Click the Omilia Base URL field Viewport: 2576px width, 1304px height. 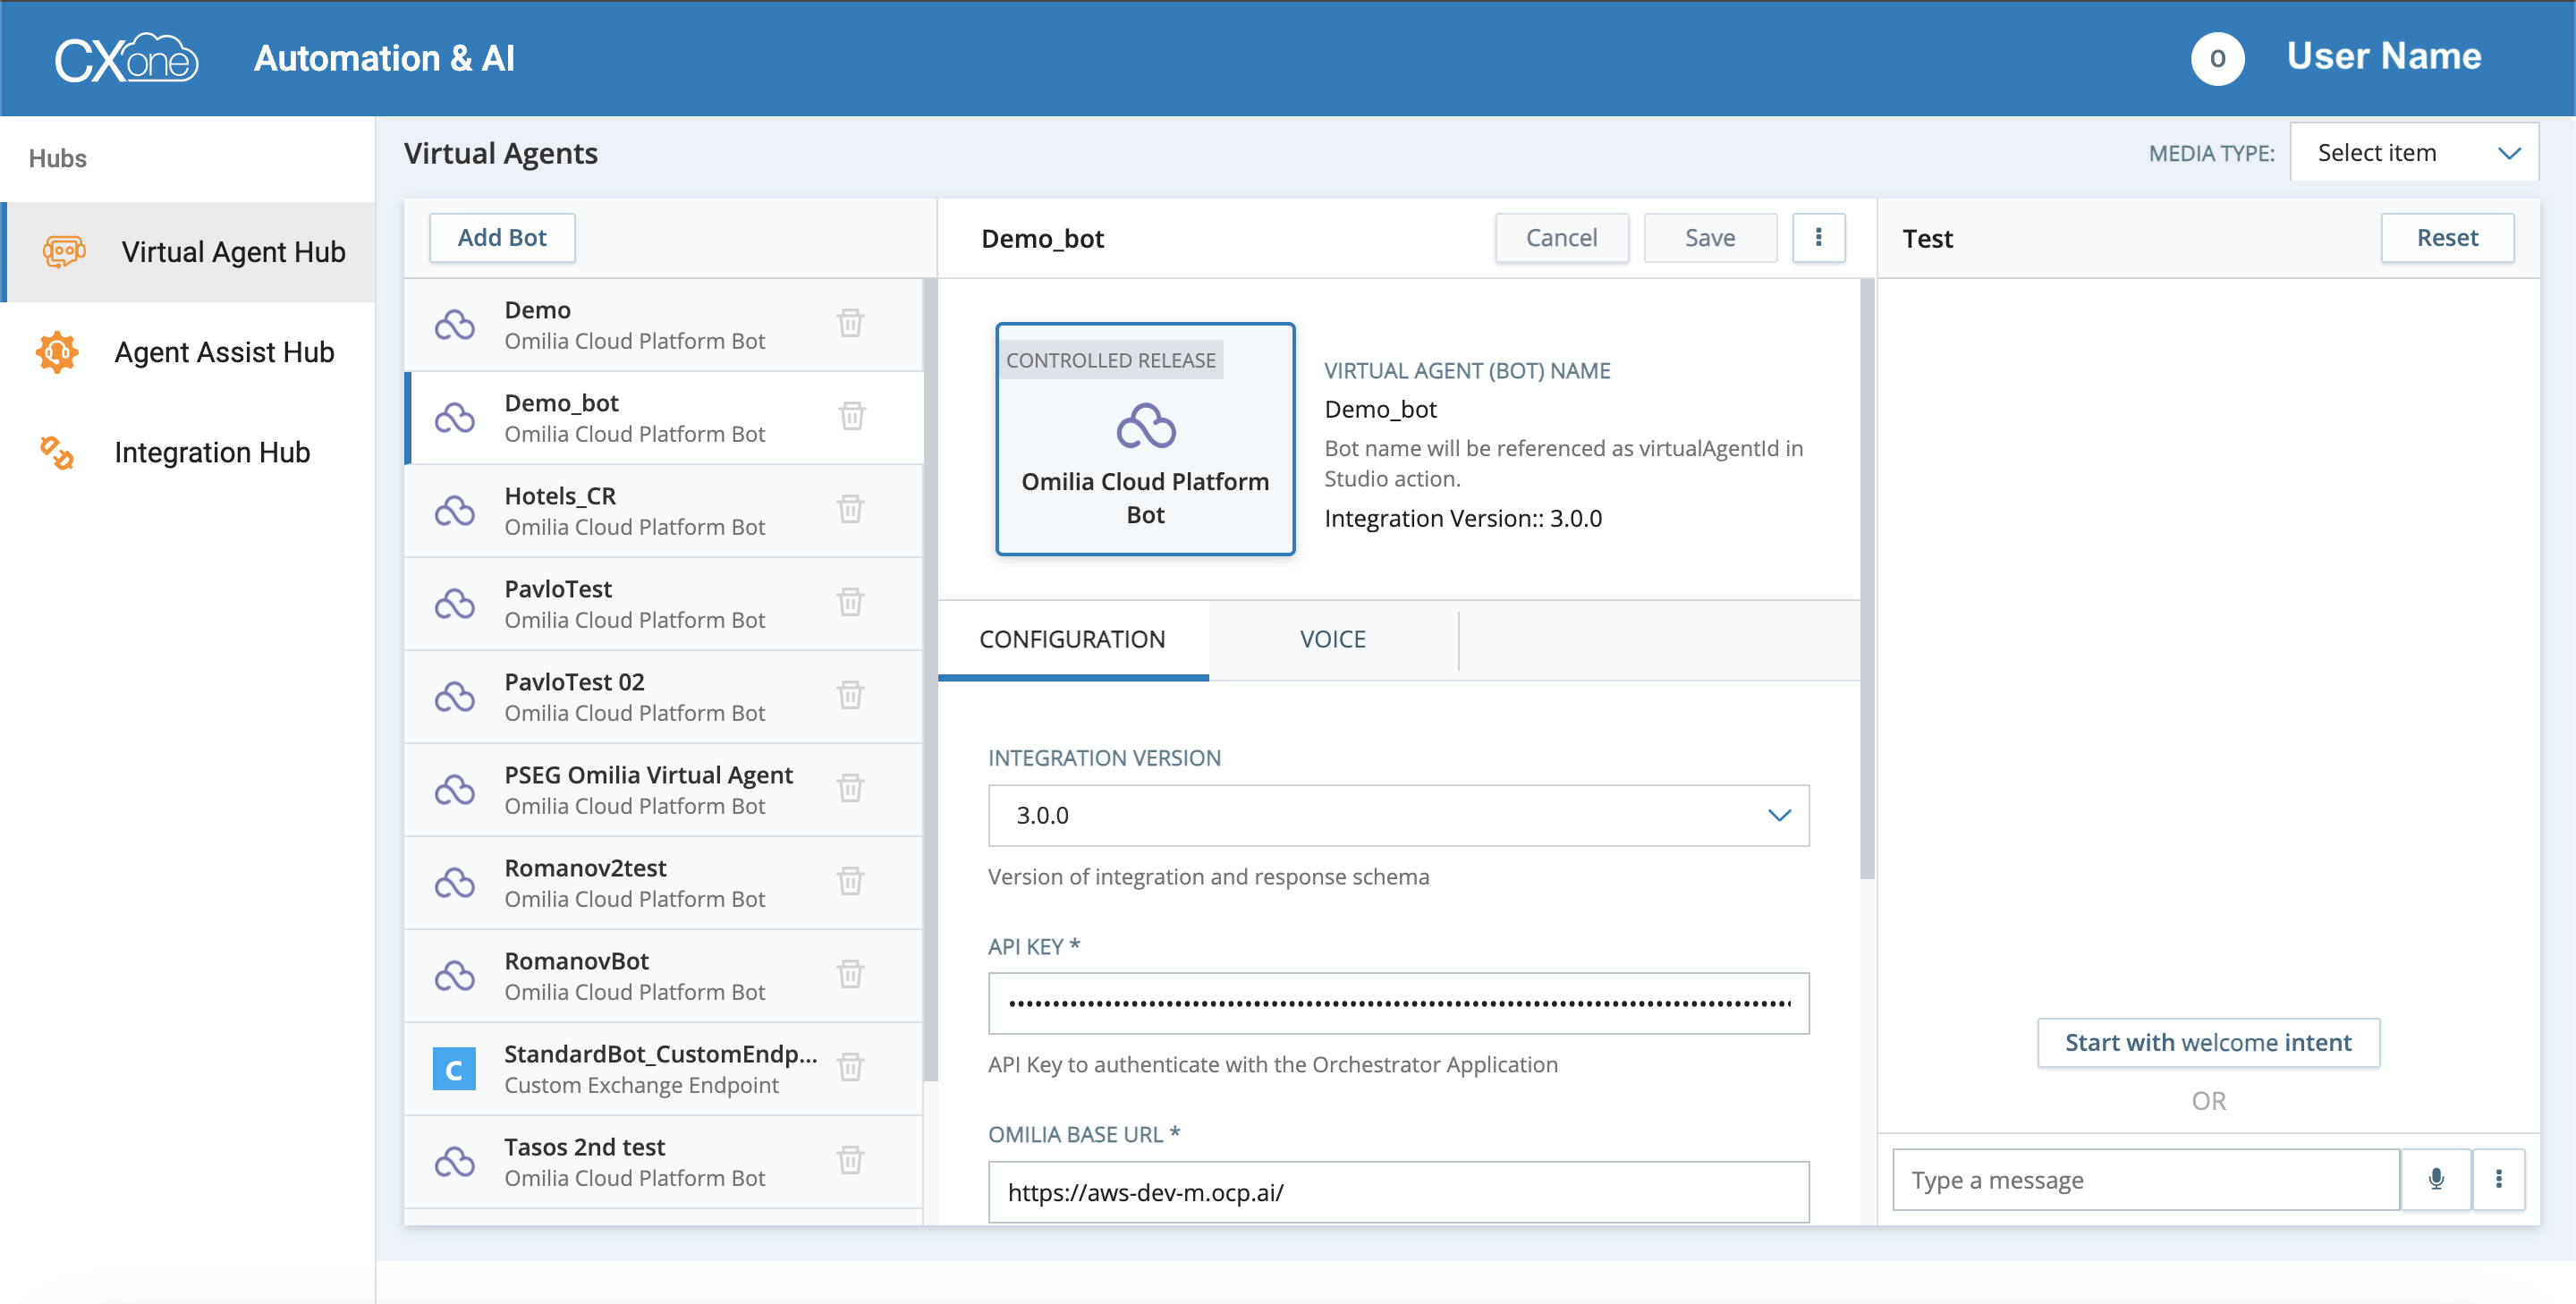click(x=1398, y=1192)
